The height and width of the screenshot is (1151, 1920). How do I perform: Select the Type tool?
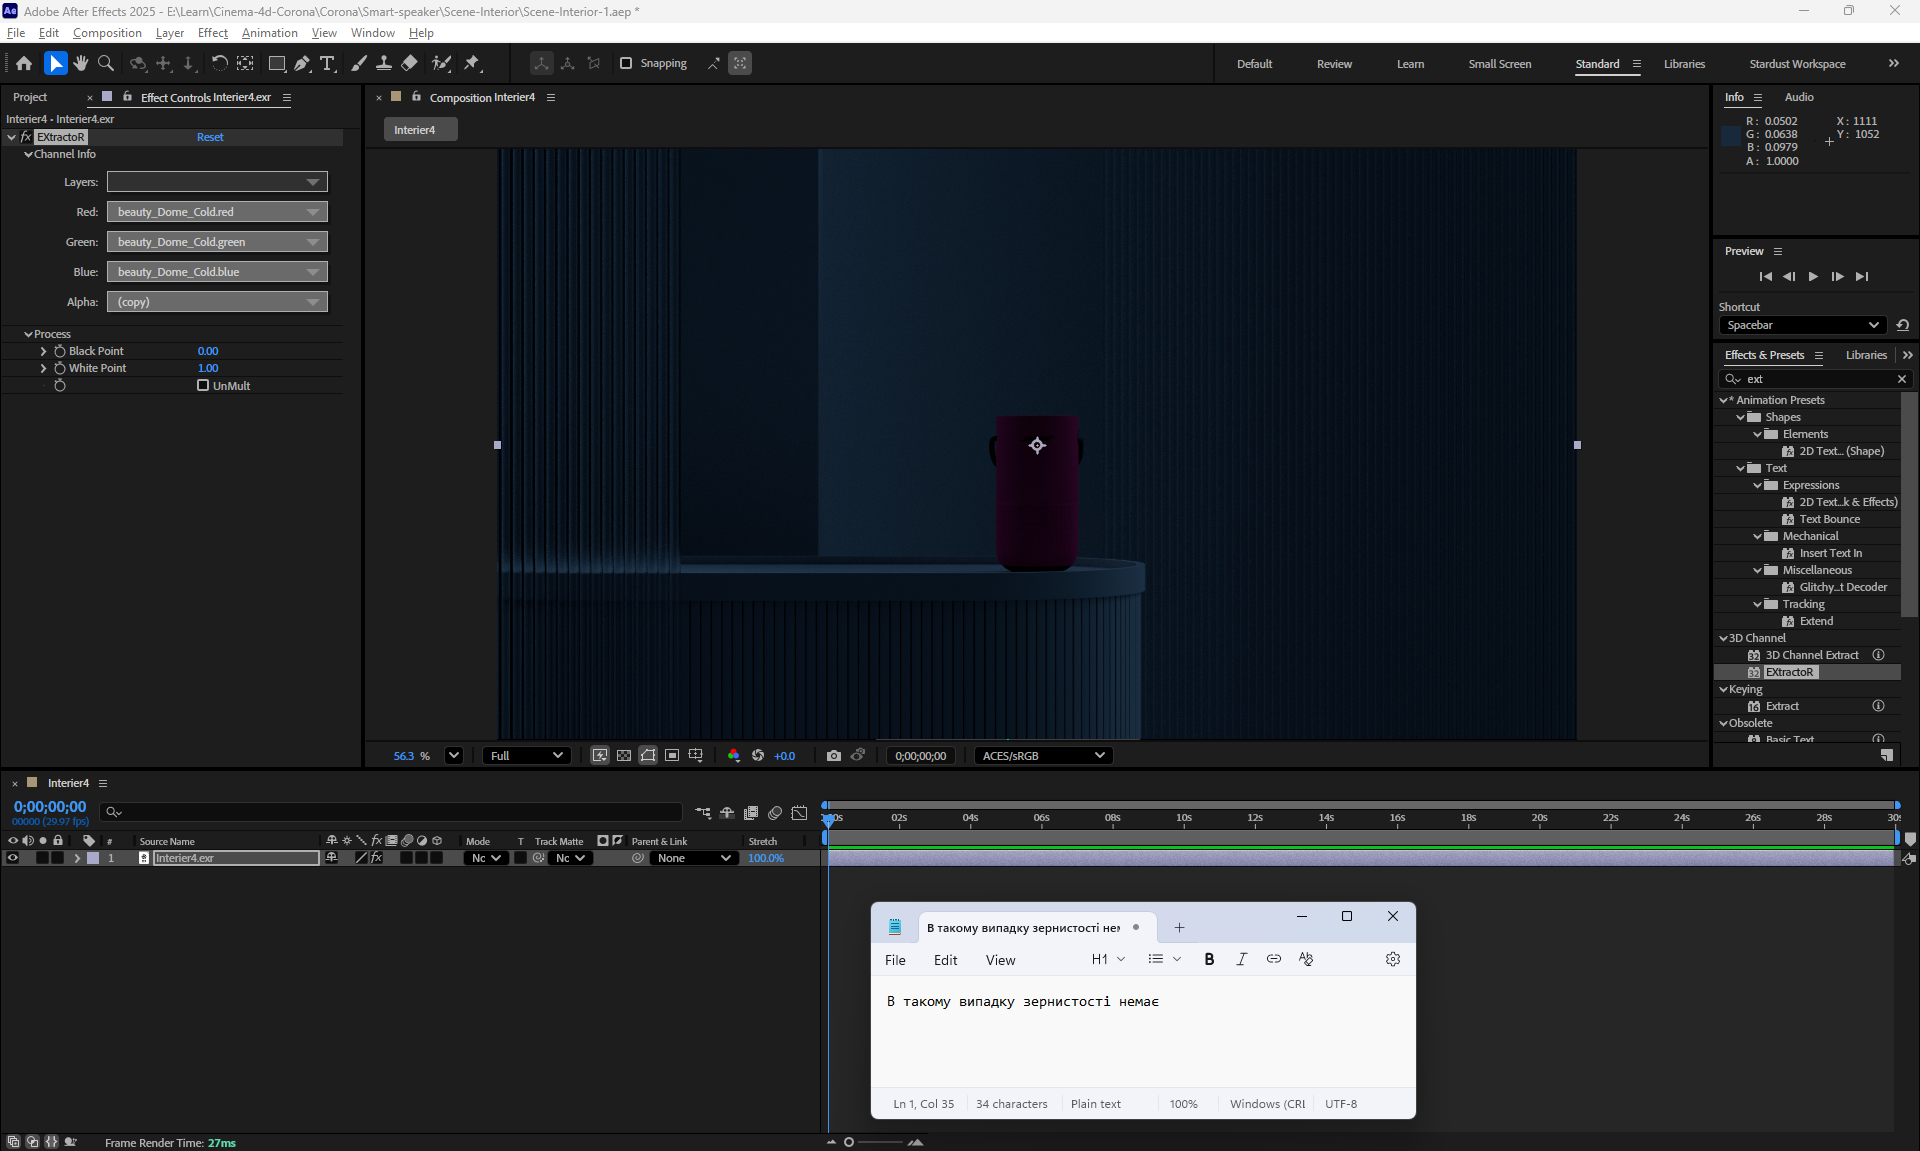pos(327,63)
